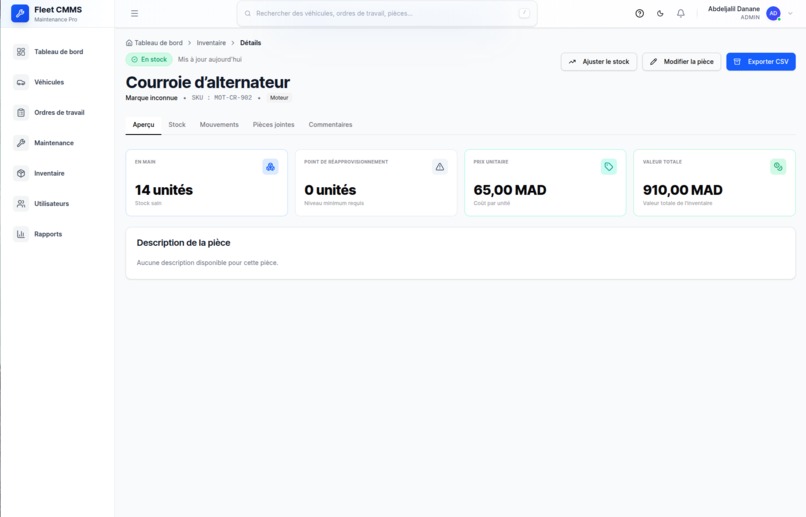Click the Fleet CMMS wrench logo
This screenshot has width=806, height=517.
click(20, 13)
